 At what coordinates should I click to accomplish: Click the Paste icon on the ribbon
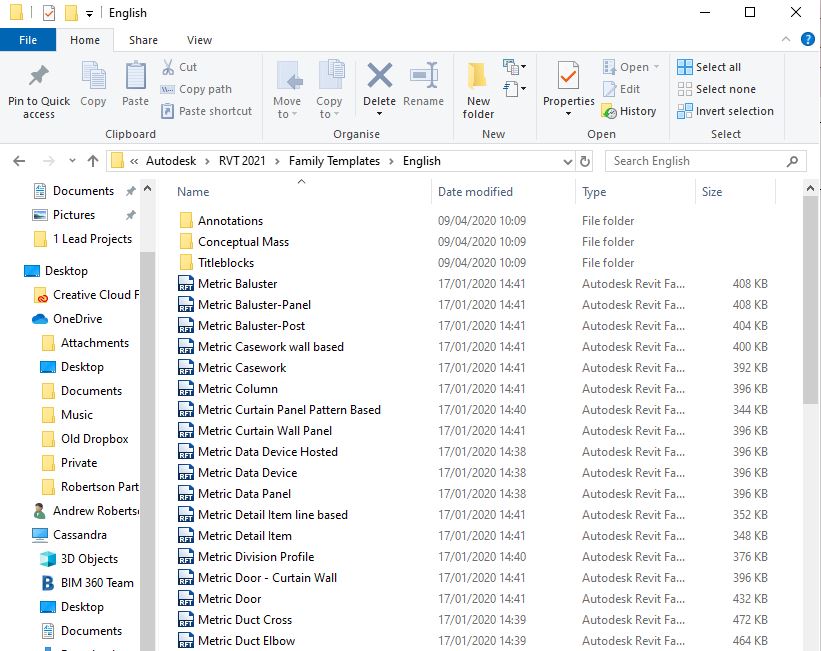tap(135, 87)
